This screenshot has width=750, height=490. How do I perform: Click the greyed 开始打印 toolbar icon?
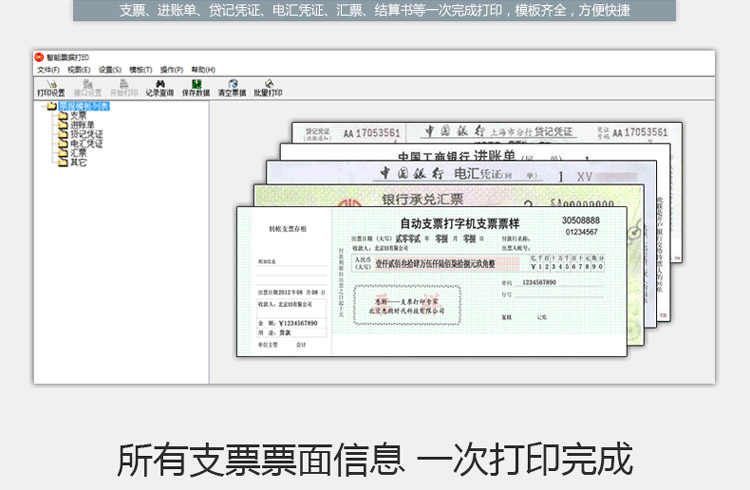(124, 89)
